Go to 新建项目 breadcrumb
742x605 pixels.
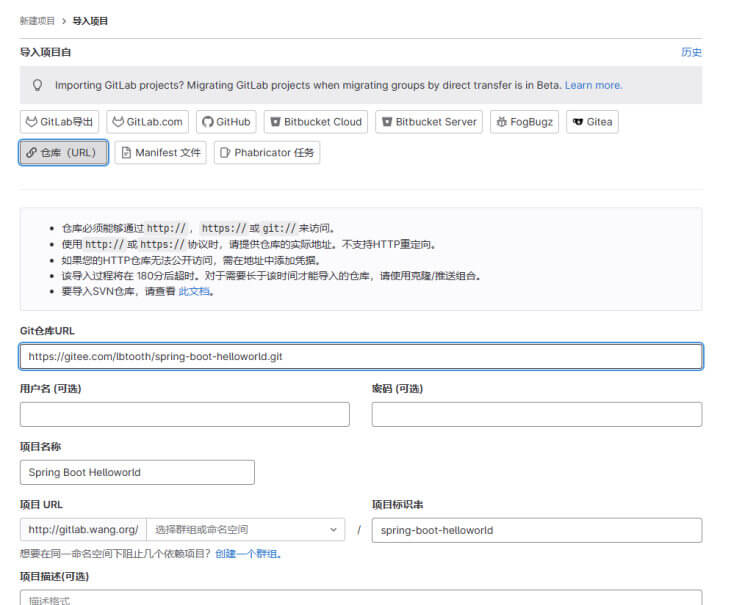37,21
